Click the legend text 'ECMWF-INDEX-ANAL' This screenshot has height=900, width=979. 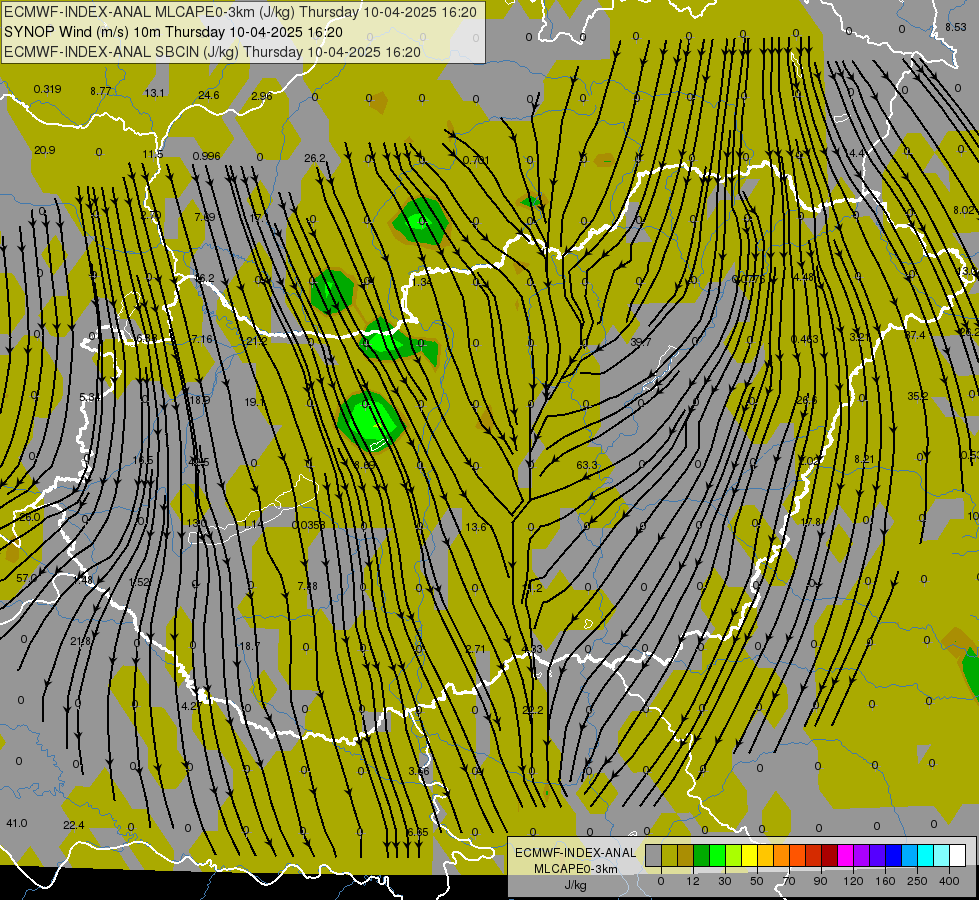tap(576, 853)
